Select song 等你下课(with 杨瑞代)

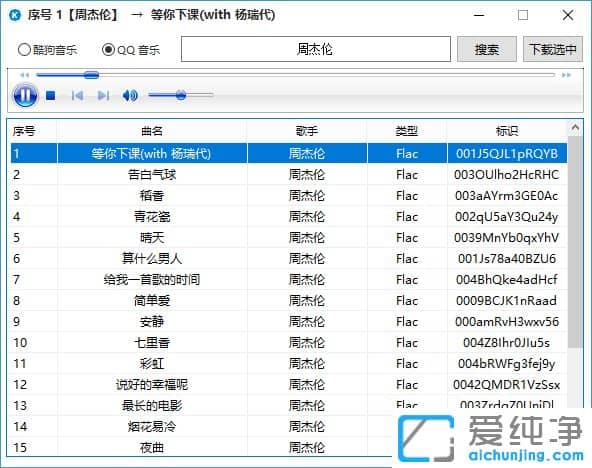[x=151, y=154]
